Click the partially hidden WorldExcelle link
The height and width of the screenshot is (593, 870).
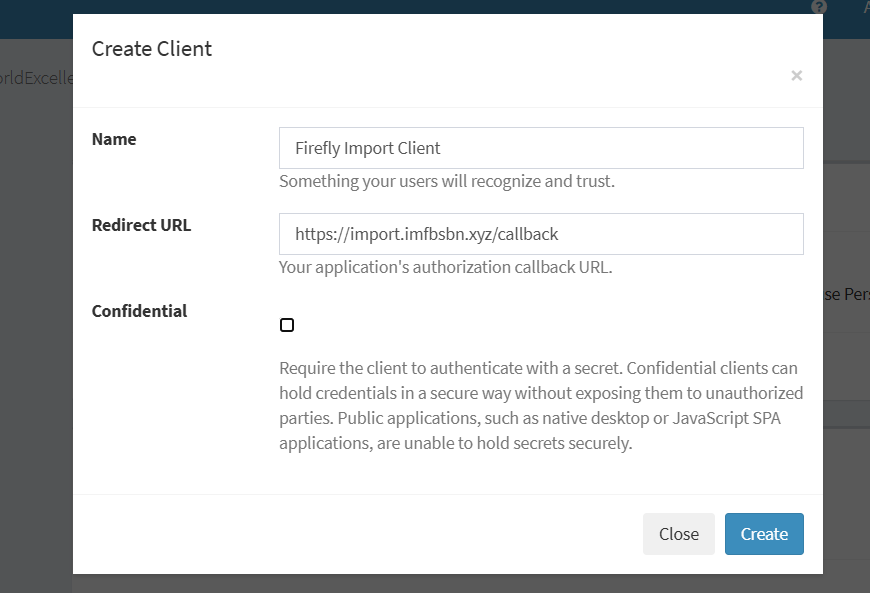pos(36,78)
